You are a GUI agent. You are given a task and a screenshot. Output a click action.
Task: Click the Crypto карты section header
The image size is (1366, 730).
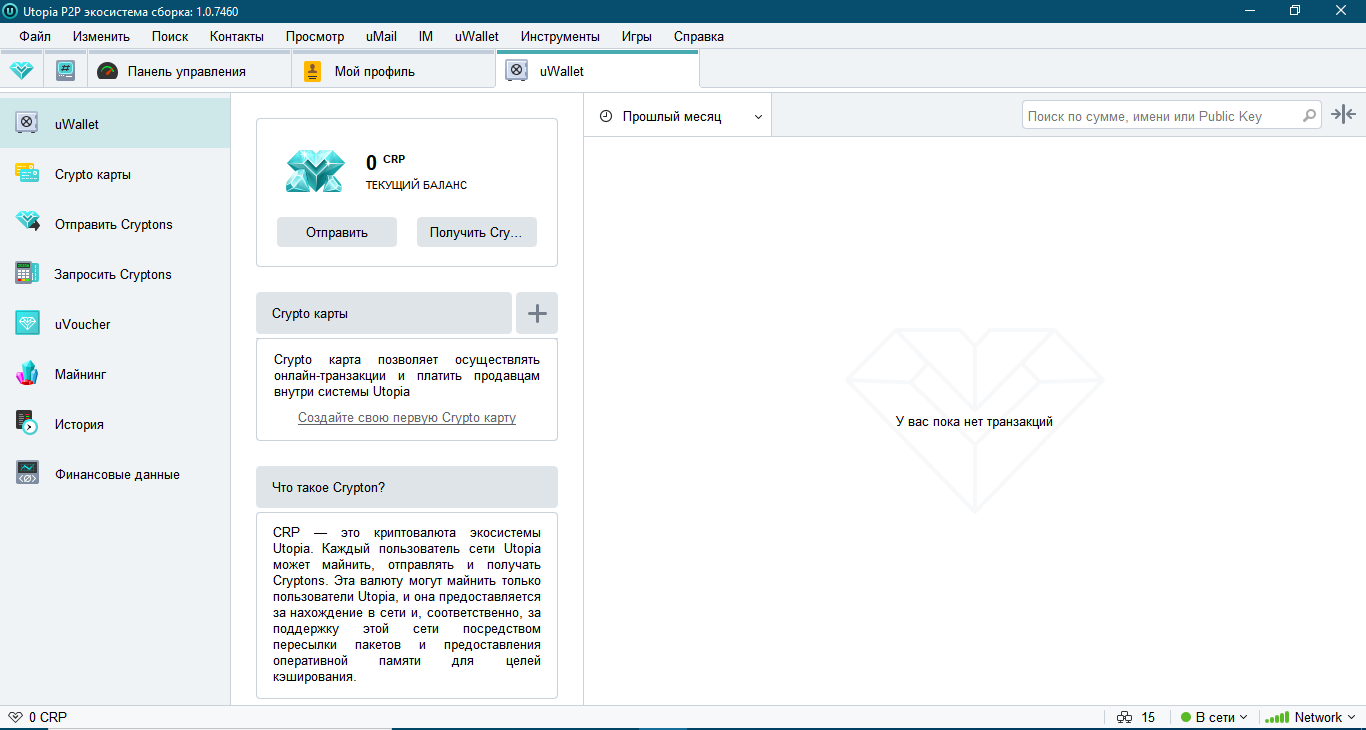pyautogui.click(x=384, y=313)
